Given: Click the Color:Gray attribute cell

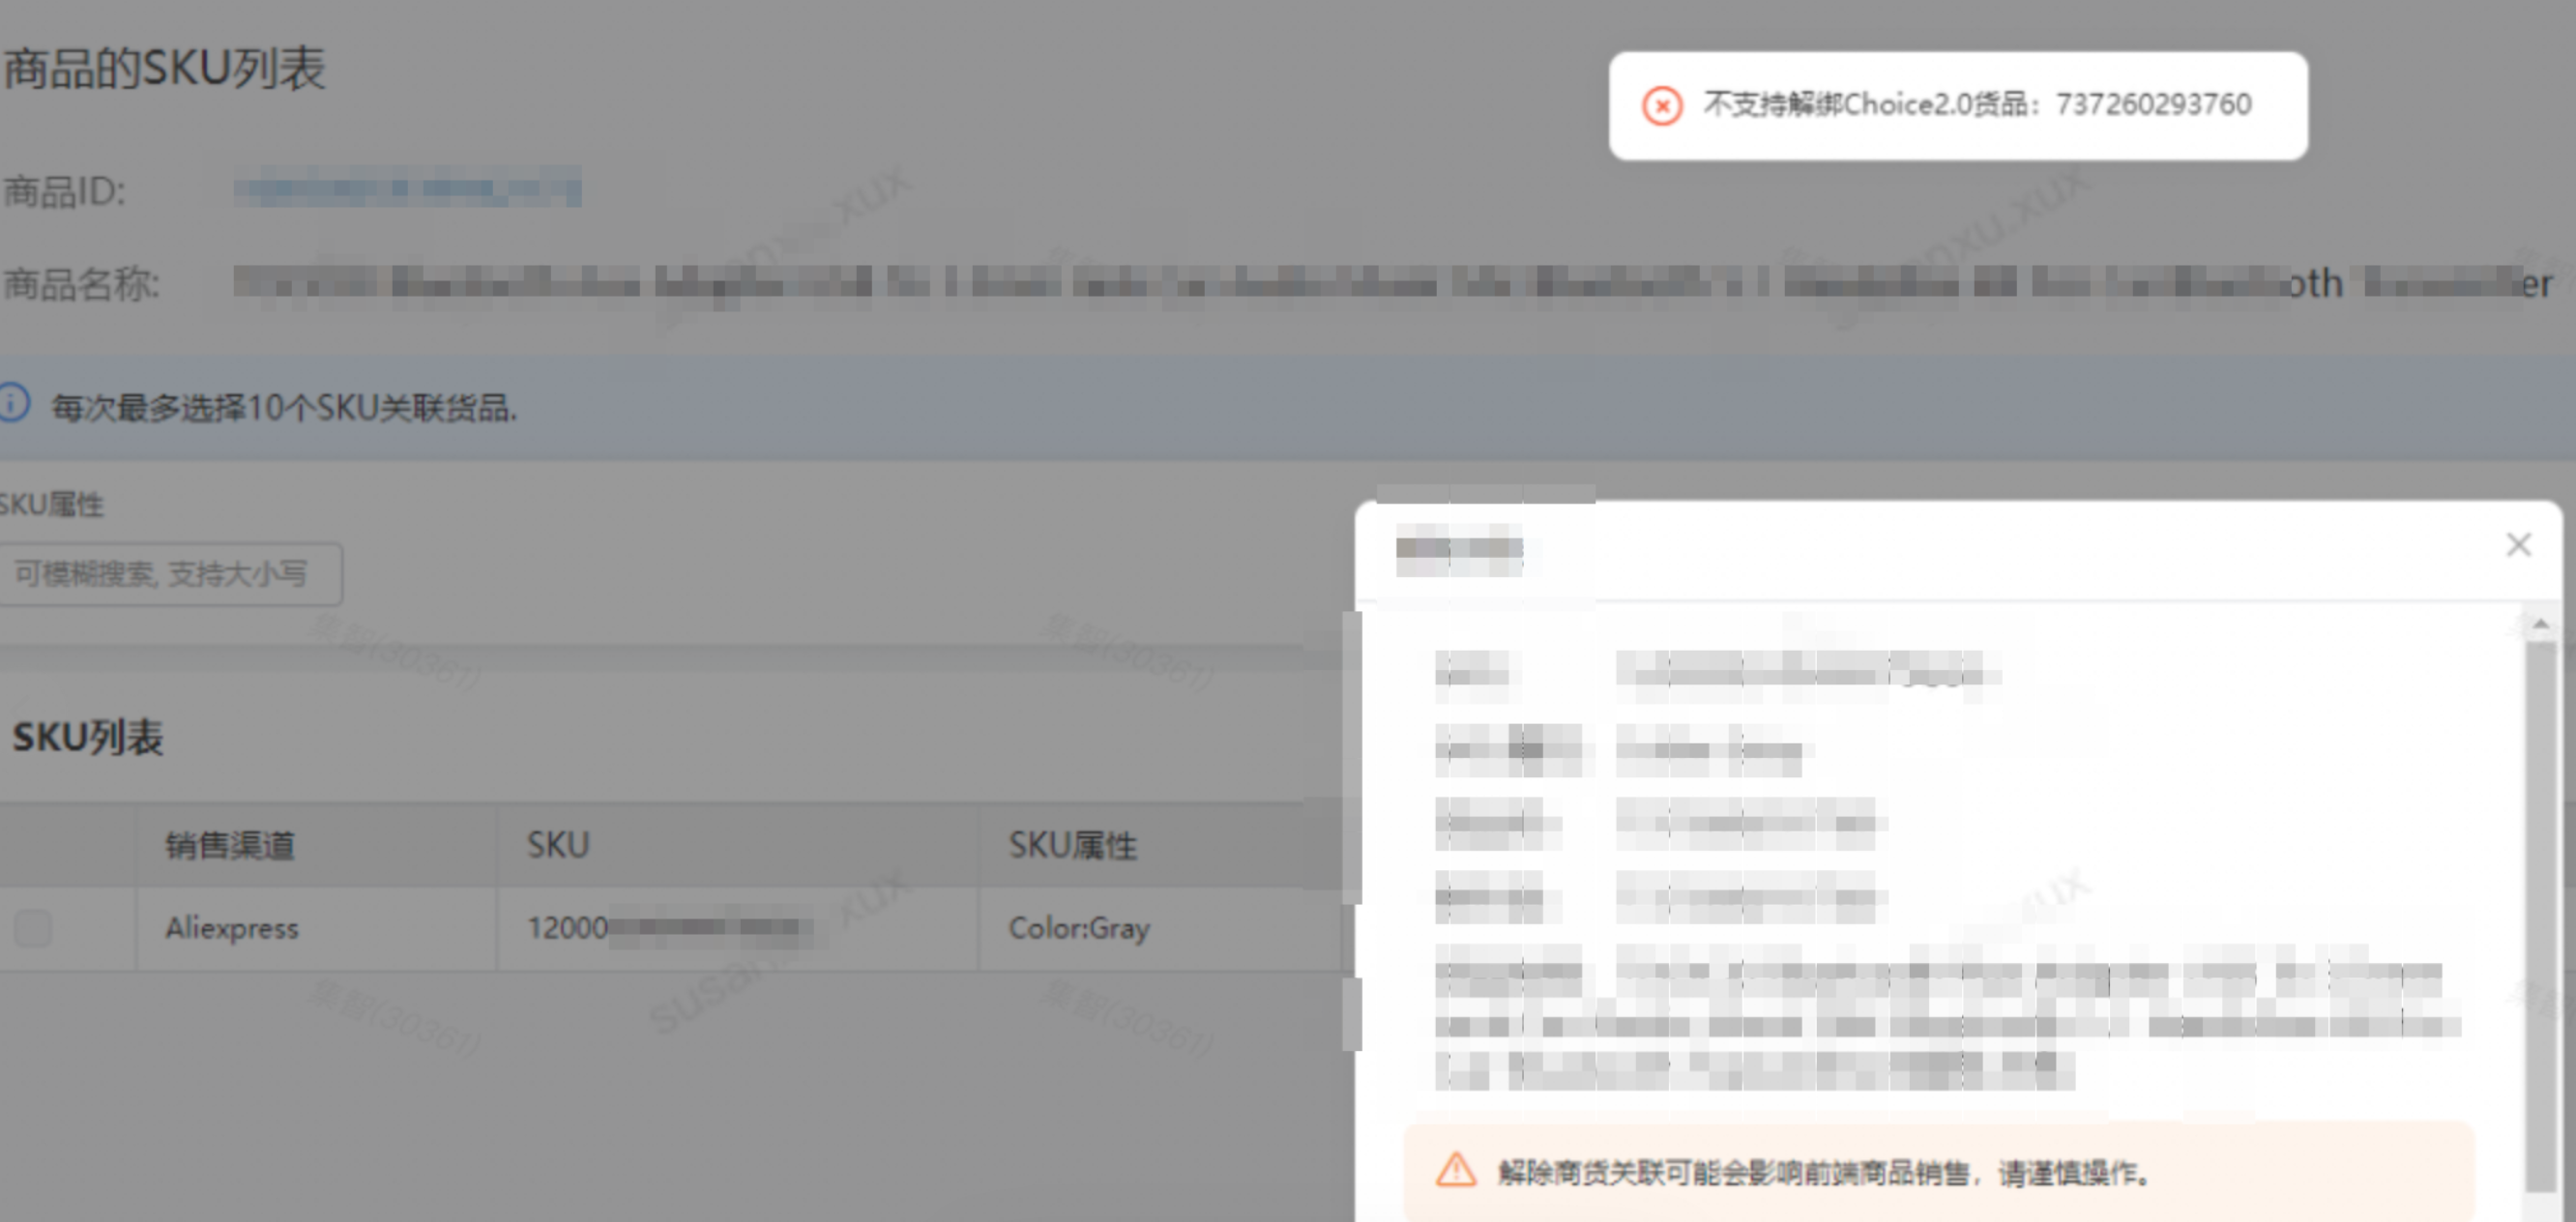Looking at the screenshot, I should 1079,928.
